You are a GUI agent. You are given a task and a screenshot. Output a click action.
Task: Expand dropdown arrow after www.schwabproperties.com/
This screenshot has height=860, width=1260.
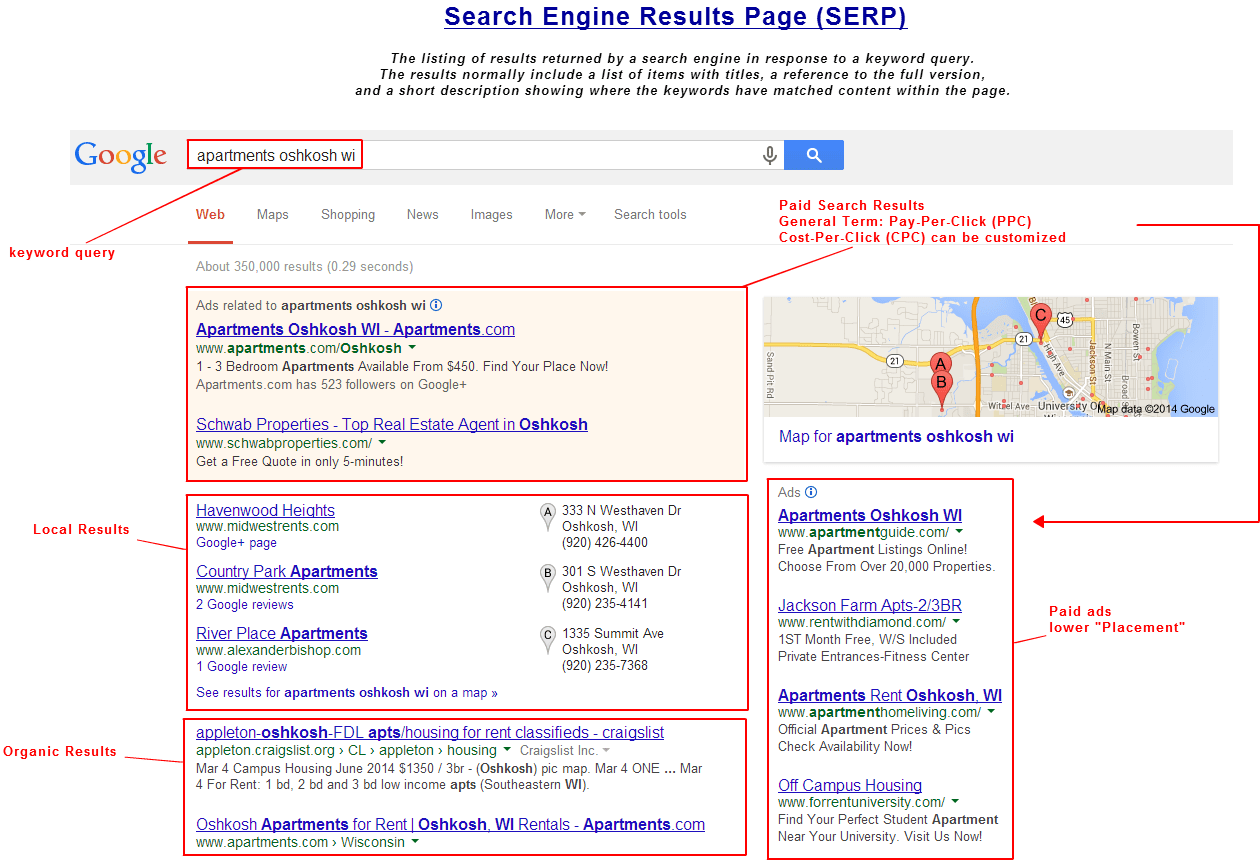(x=382, y=442)
